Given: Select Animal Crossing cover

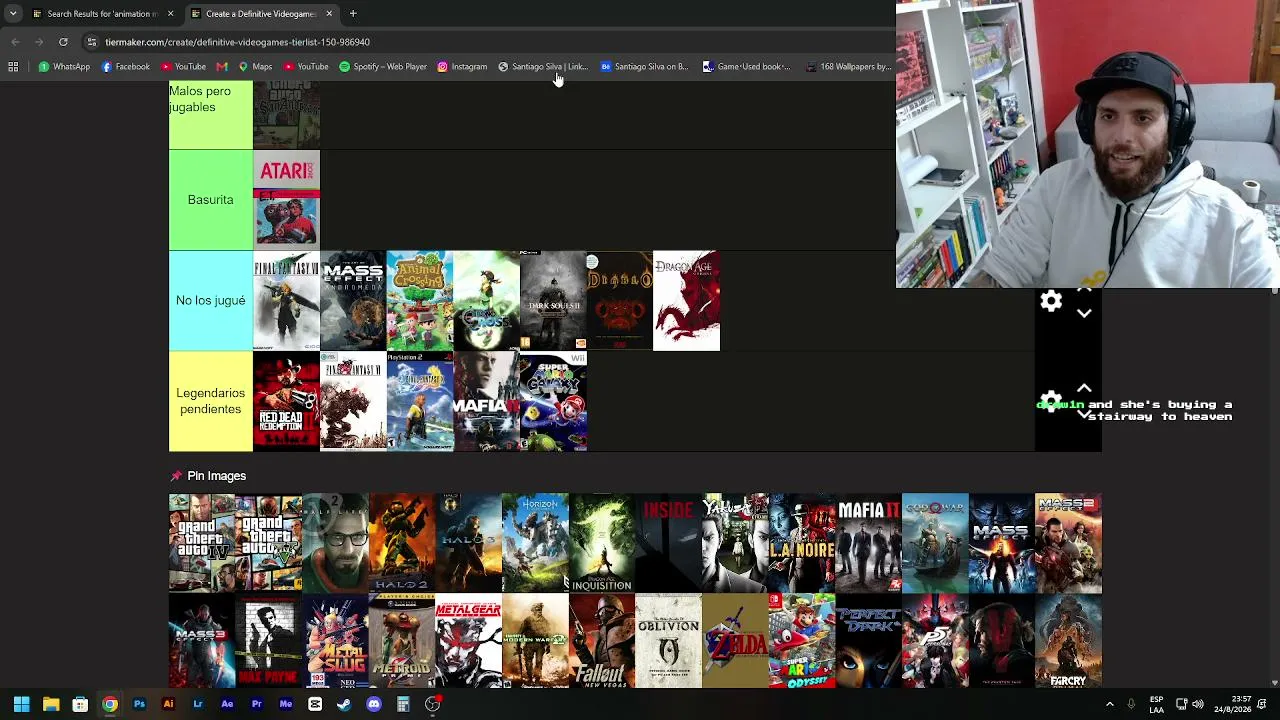Looking at the screenshot, I should coord(420,301).
